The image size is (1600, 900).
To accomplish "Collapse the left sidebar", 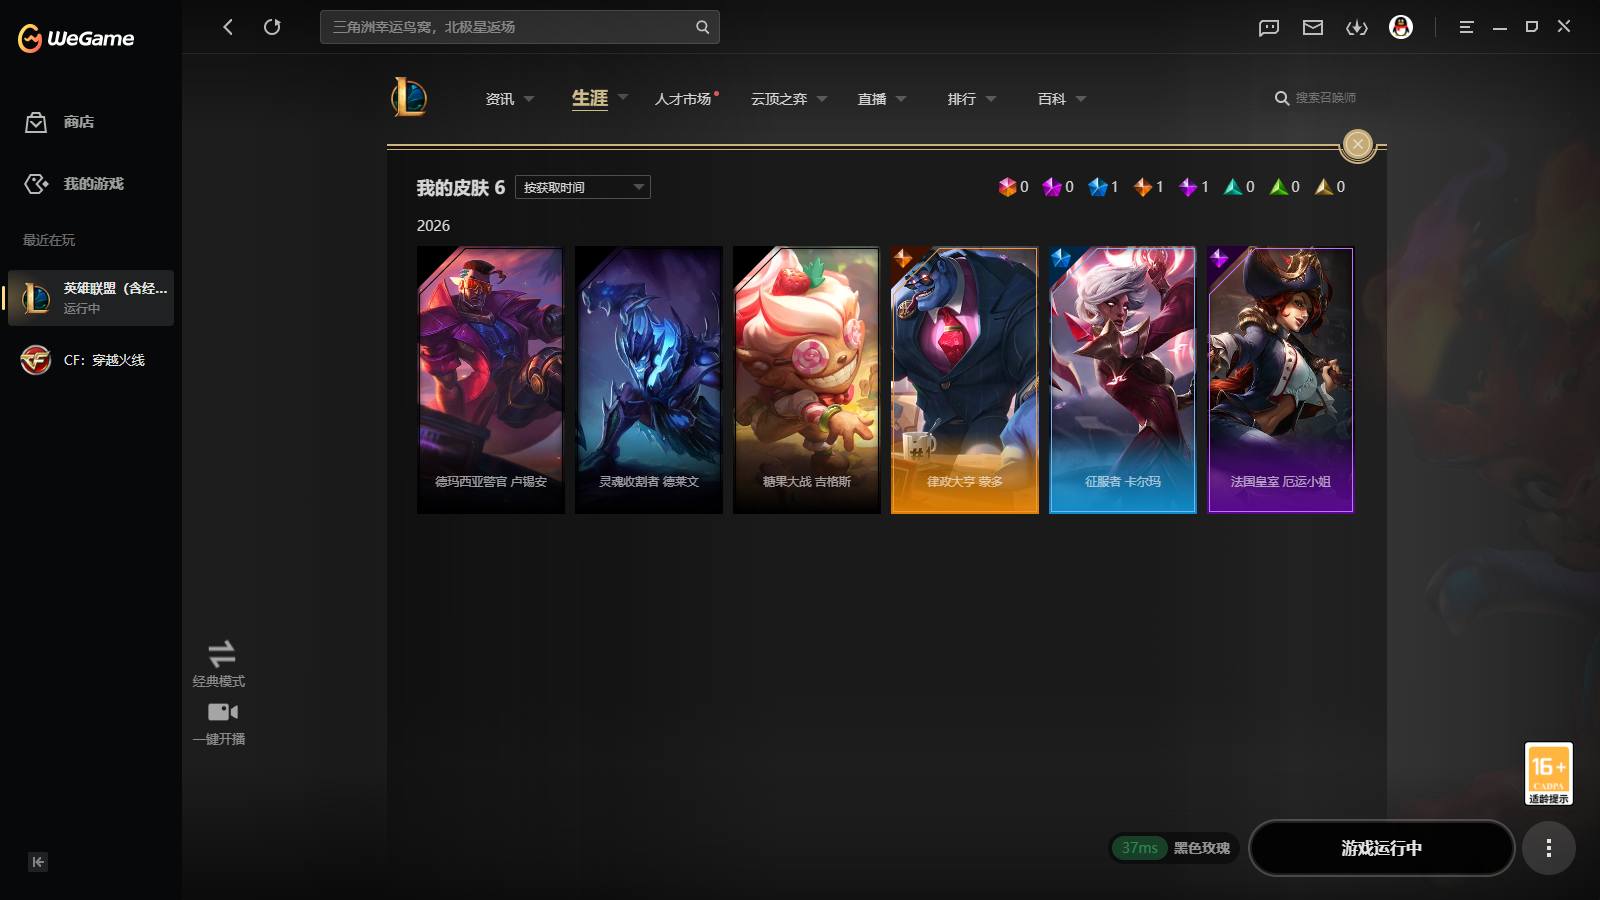I will click(38, 862).
